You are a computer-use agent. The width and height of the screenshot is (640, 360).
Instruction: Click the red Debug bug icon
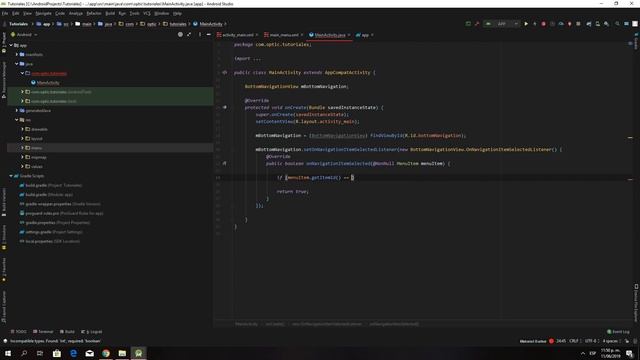click(543, 24)
